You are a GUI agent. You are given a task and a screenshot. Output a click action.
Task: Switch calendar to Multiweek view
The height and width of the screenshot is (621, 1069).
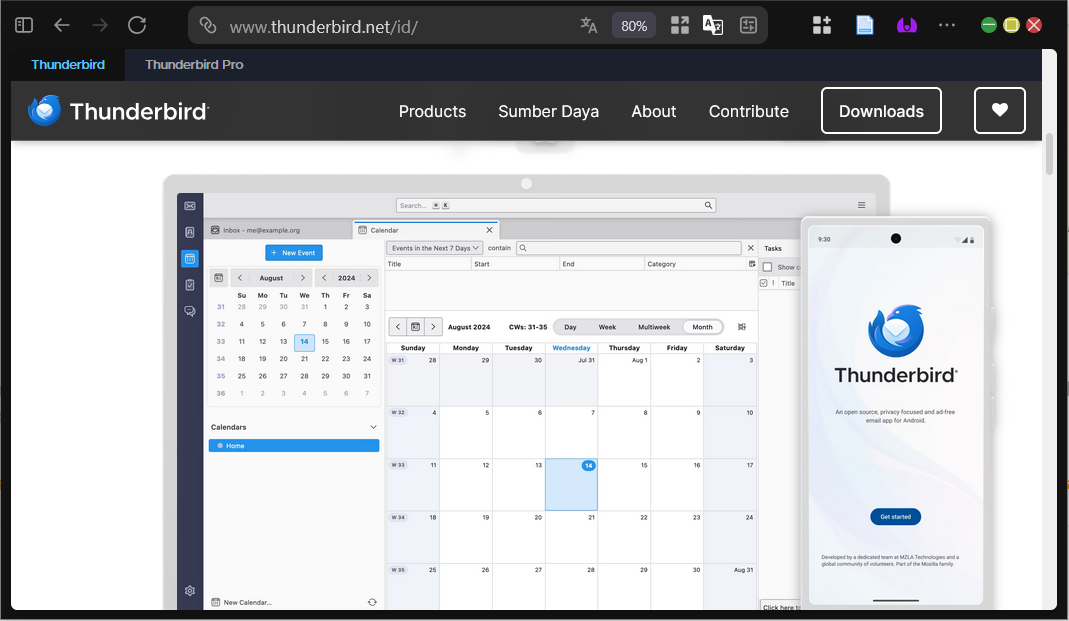click(x=654, y=327)
